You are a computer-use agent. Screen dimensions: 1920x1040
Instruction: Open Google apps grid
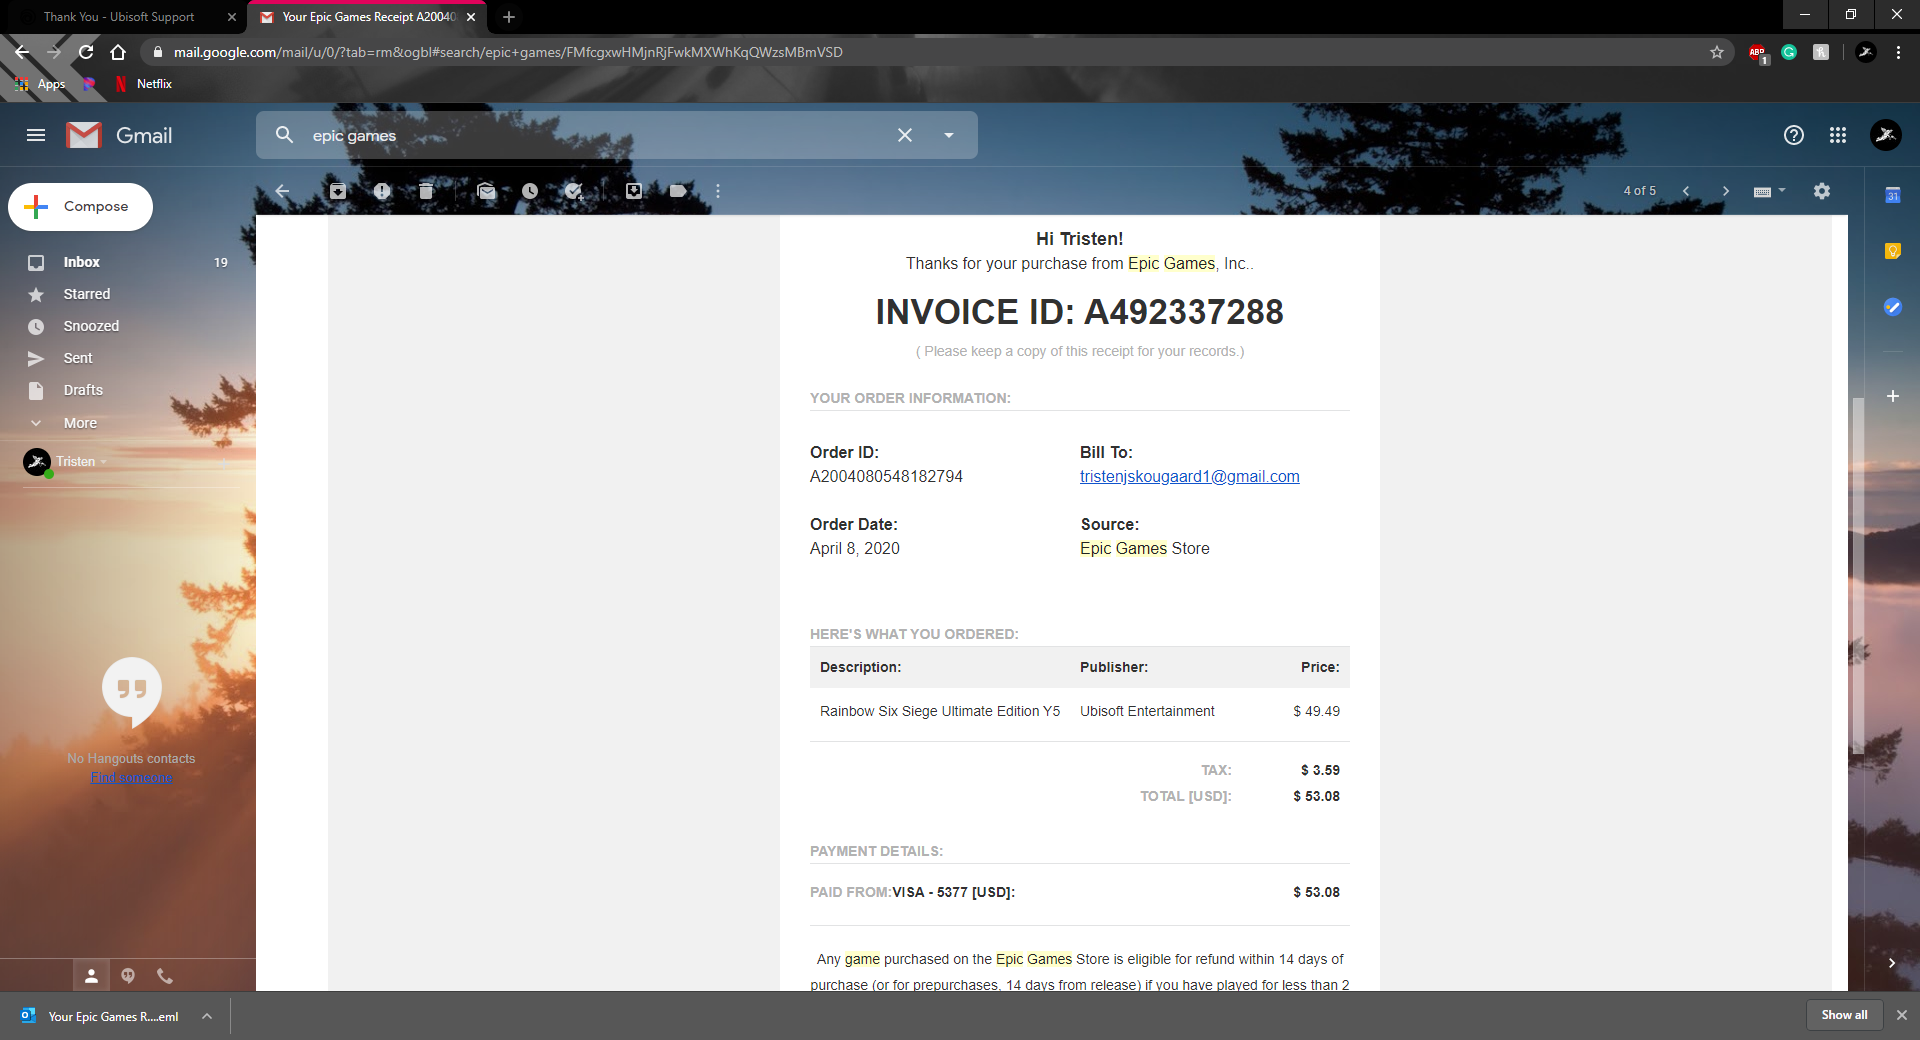pyautogui.click(x=1838, y=135)
